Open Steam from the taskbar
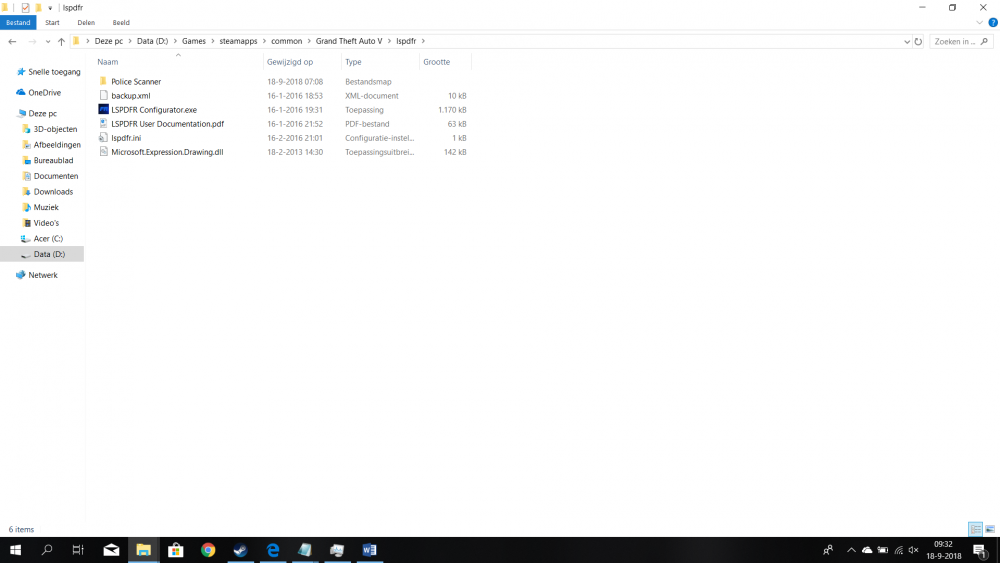The height and width of the screenshot is (563, 1000). pos(240,550)
